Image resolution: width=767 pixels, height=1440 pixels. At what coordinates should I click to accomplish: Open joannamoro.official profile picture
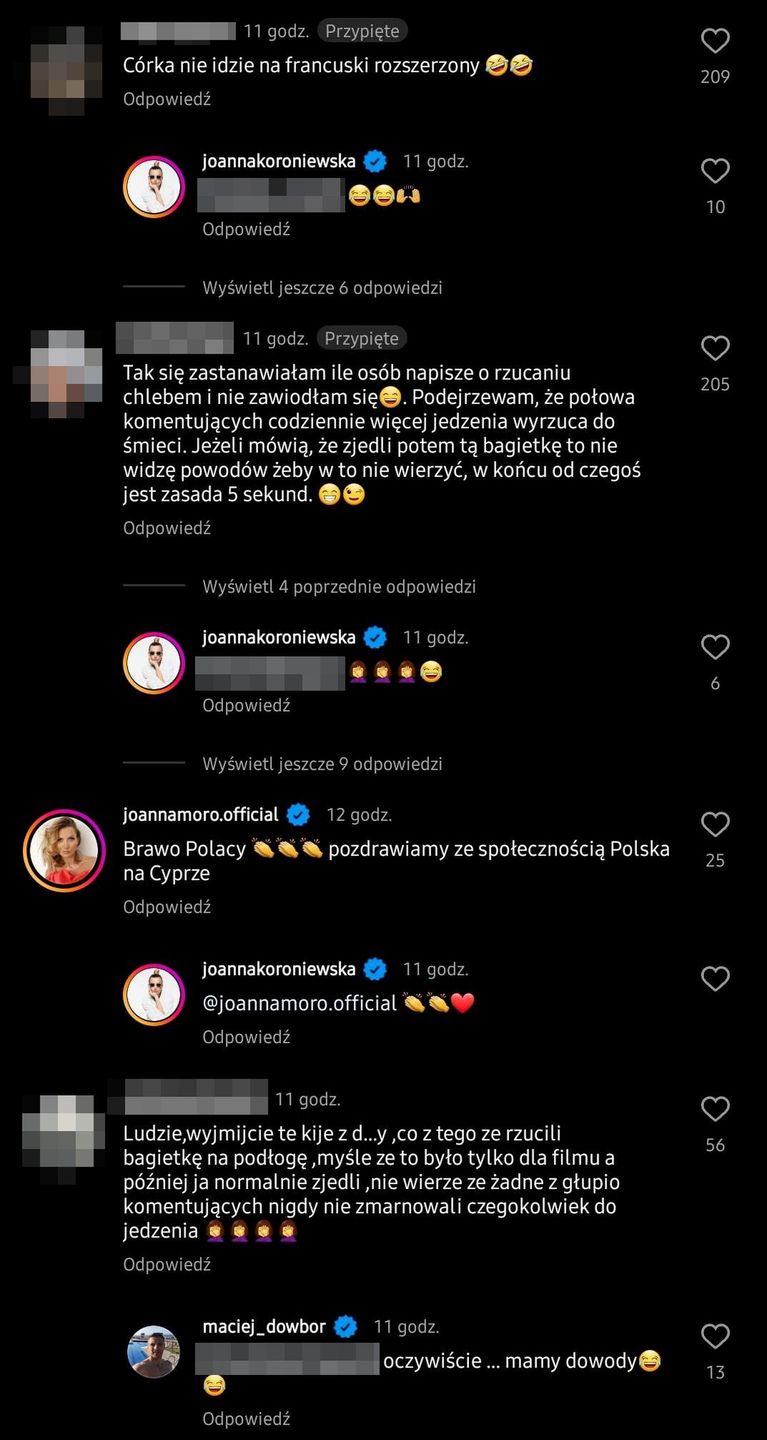click(x=64, y=850)
